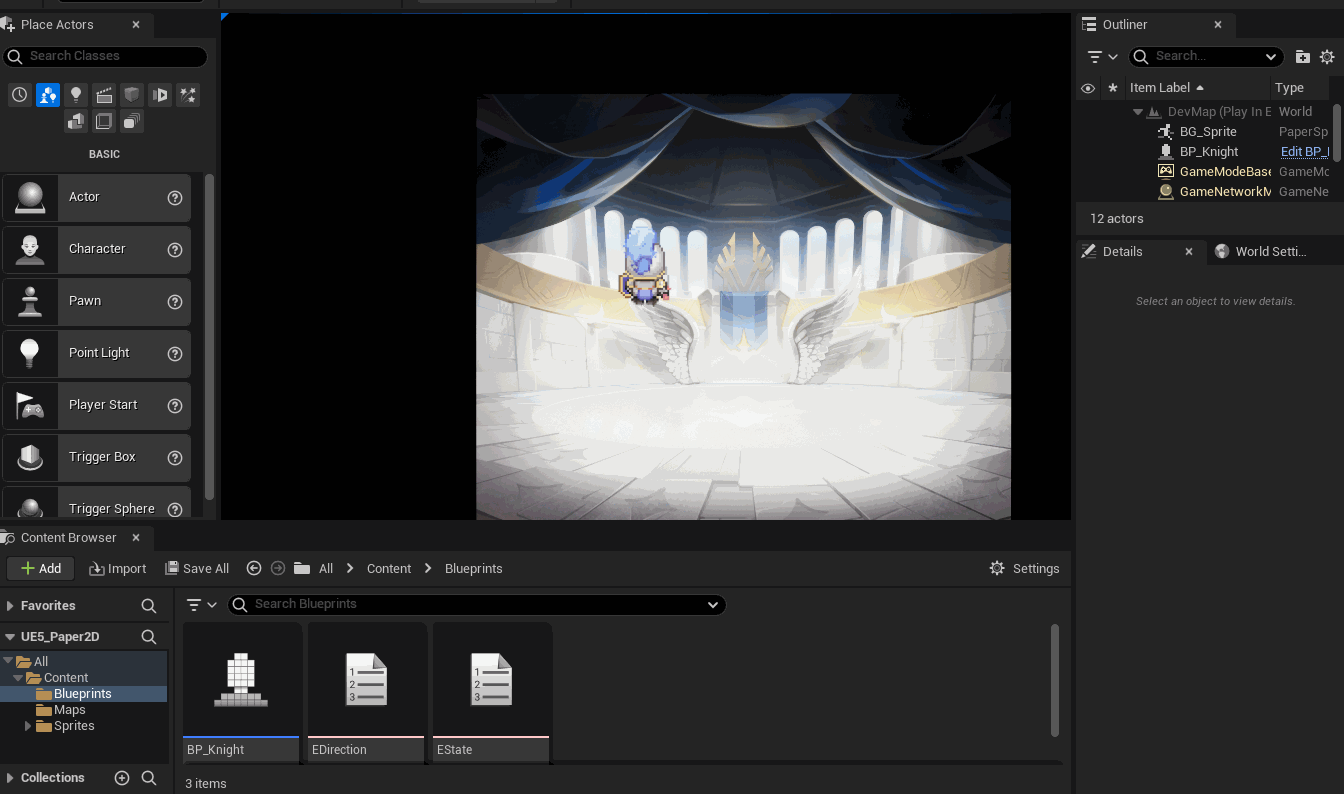1344x794 pixels.
Task: Click the Add button in Content Browser
Action: pos(41,568)
